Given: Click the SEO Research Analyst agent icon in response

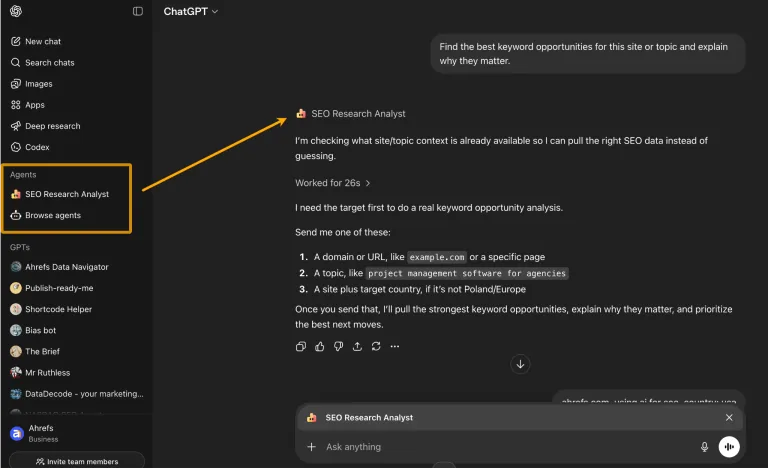Looking at the screenshot, I should click(301, 114).
